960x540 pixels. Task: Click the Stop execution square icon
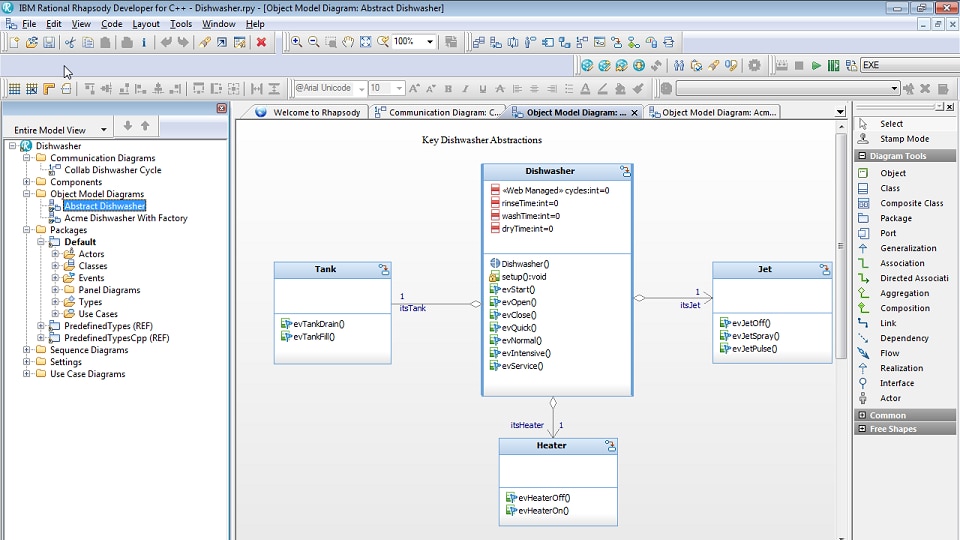[799, 66]
